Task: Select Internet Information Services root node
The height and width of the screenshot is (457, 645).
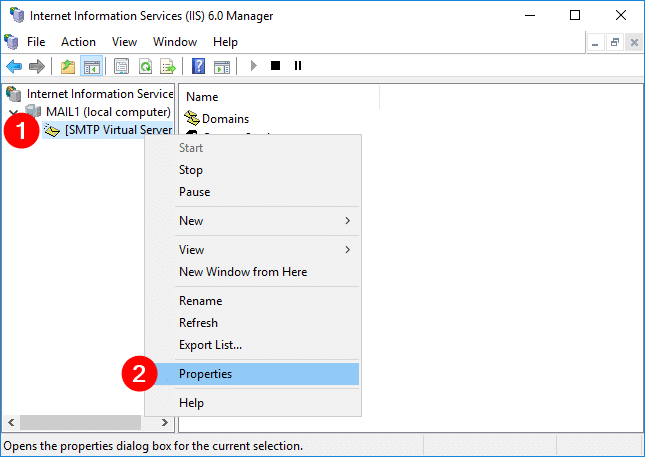Action: coord(100,94)
